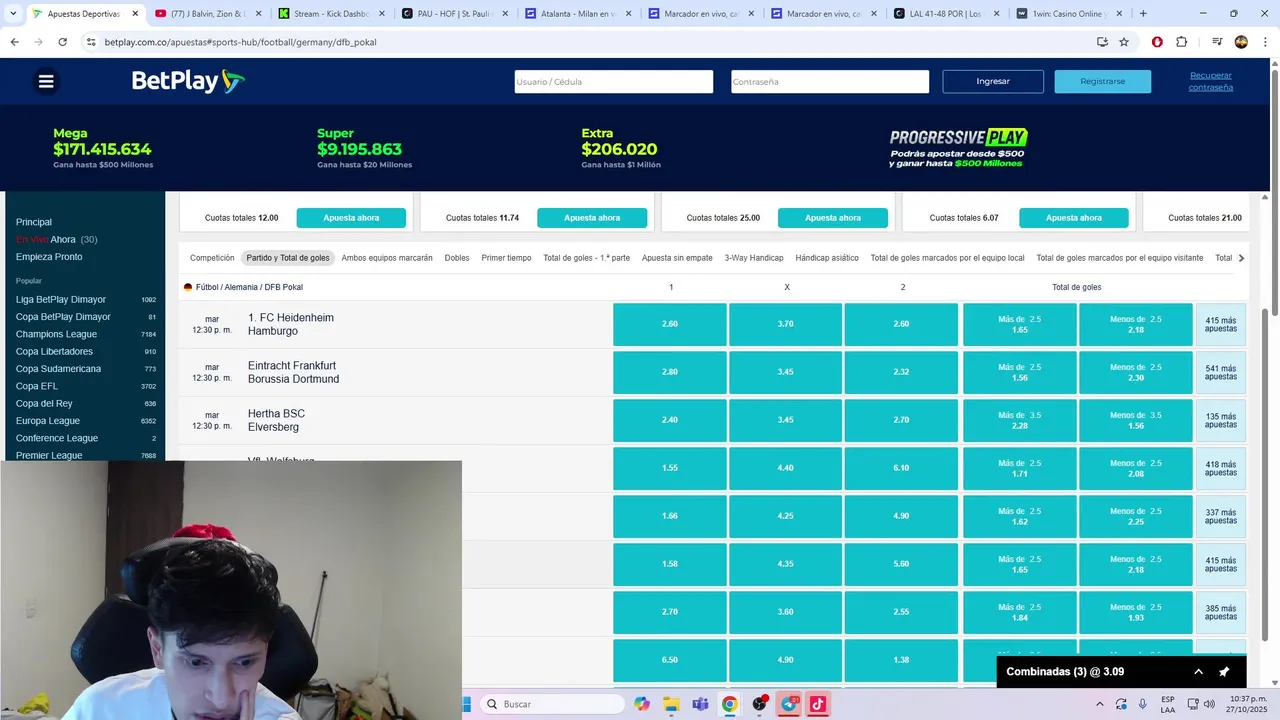Open the Chrome three-dot menu

tap(1265, 42)
